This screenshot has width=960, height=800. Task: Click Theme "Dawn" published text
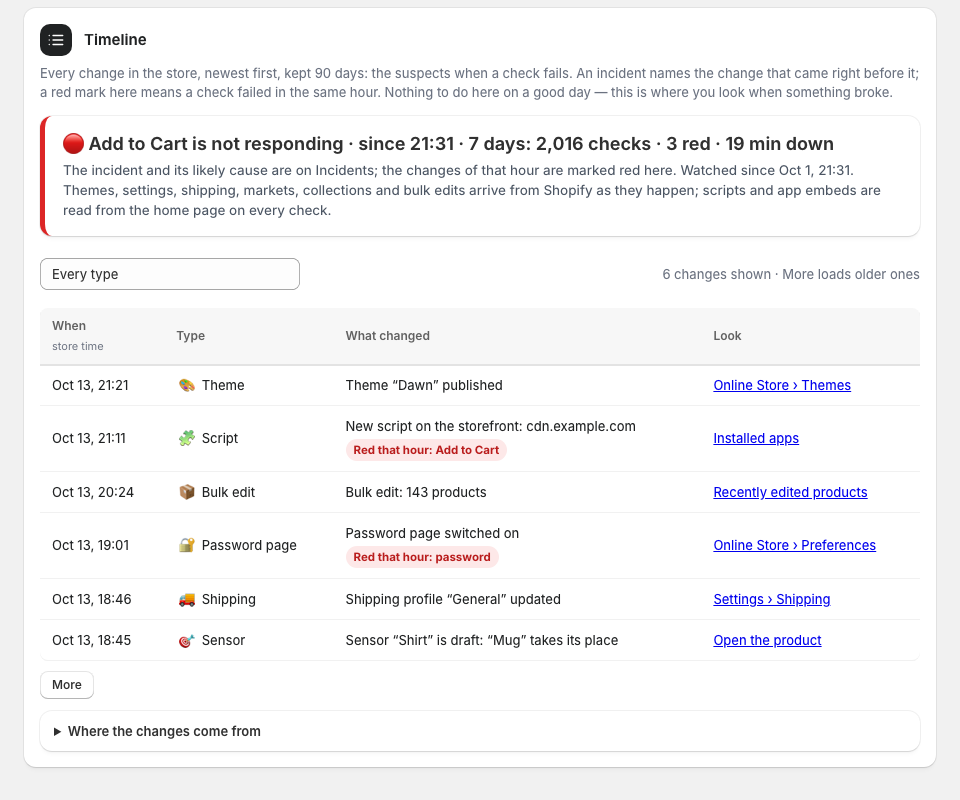[x=424, y=385]
